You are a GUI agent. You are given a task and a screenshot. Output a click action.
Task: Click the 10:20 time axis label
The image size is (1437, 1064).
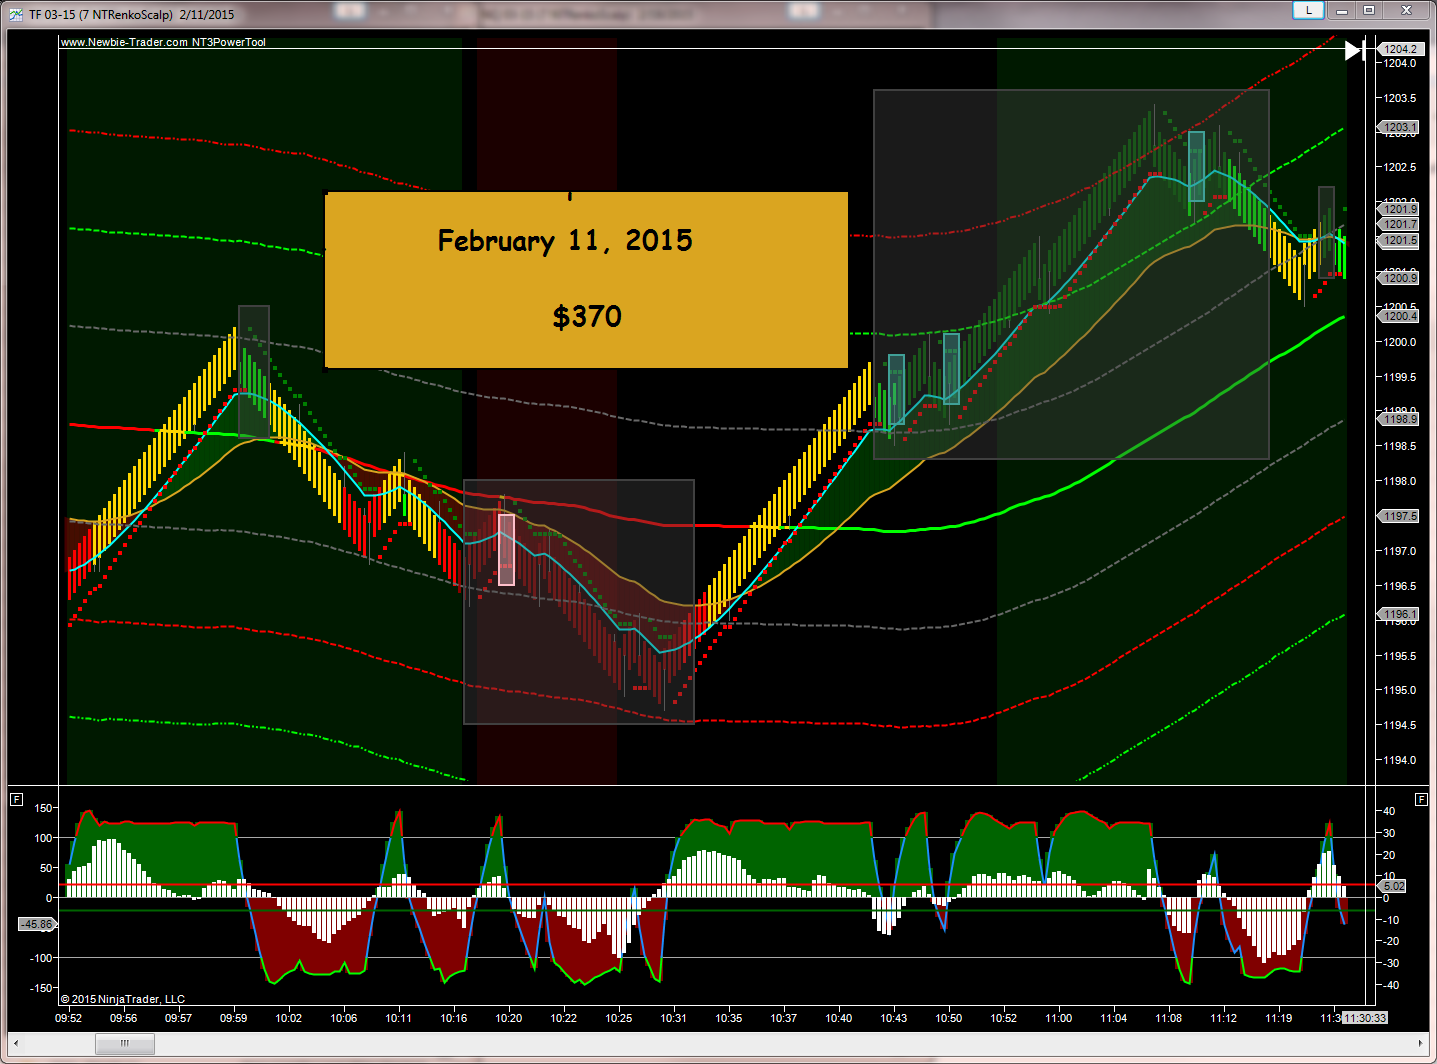click(509, 1018)
